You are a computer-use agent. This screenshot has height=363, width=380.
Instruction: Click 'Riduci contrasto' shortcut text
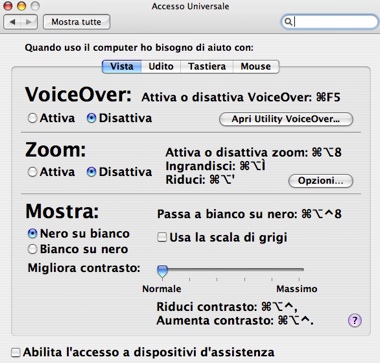227,307
